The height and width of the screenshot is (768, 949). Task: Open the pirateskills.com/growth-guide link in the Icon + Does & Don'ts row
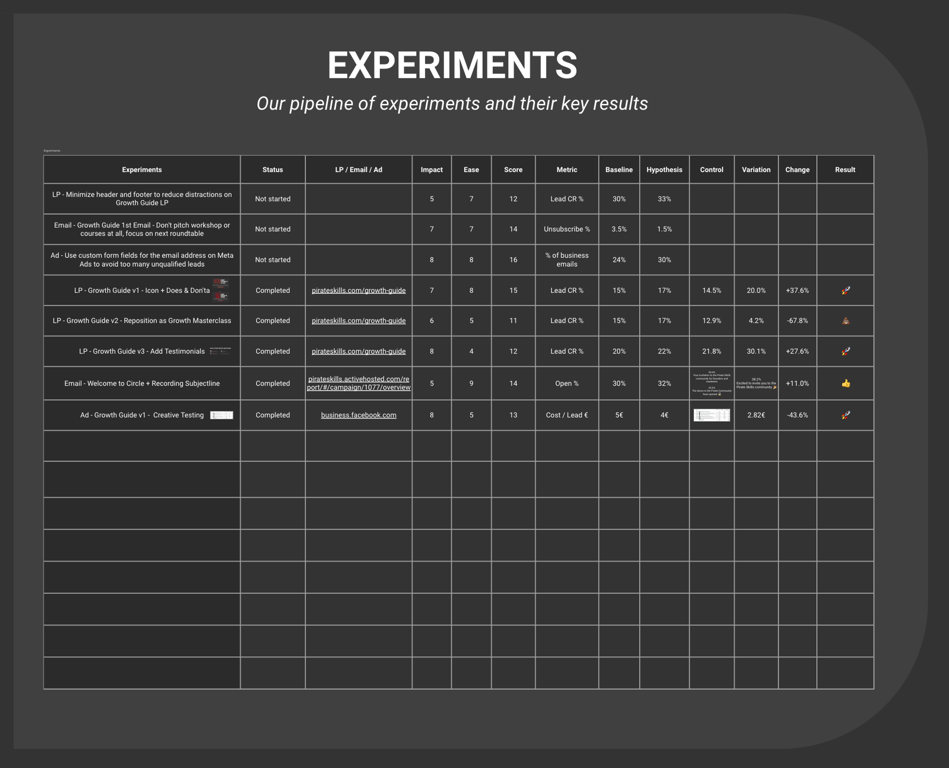coord(358,290)
